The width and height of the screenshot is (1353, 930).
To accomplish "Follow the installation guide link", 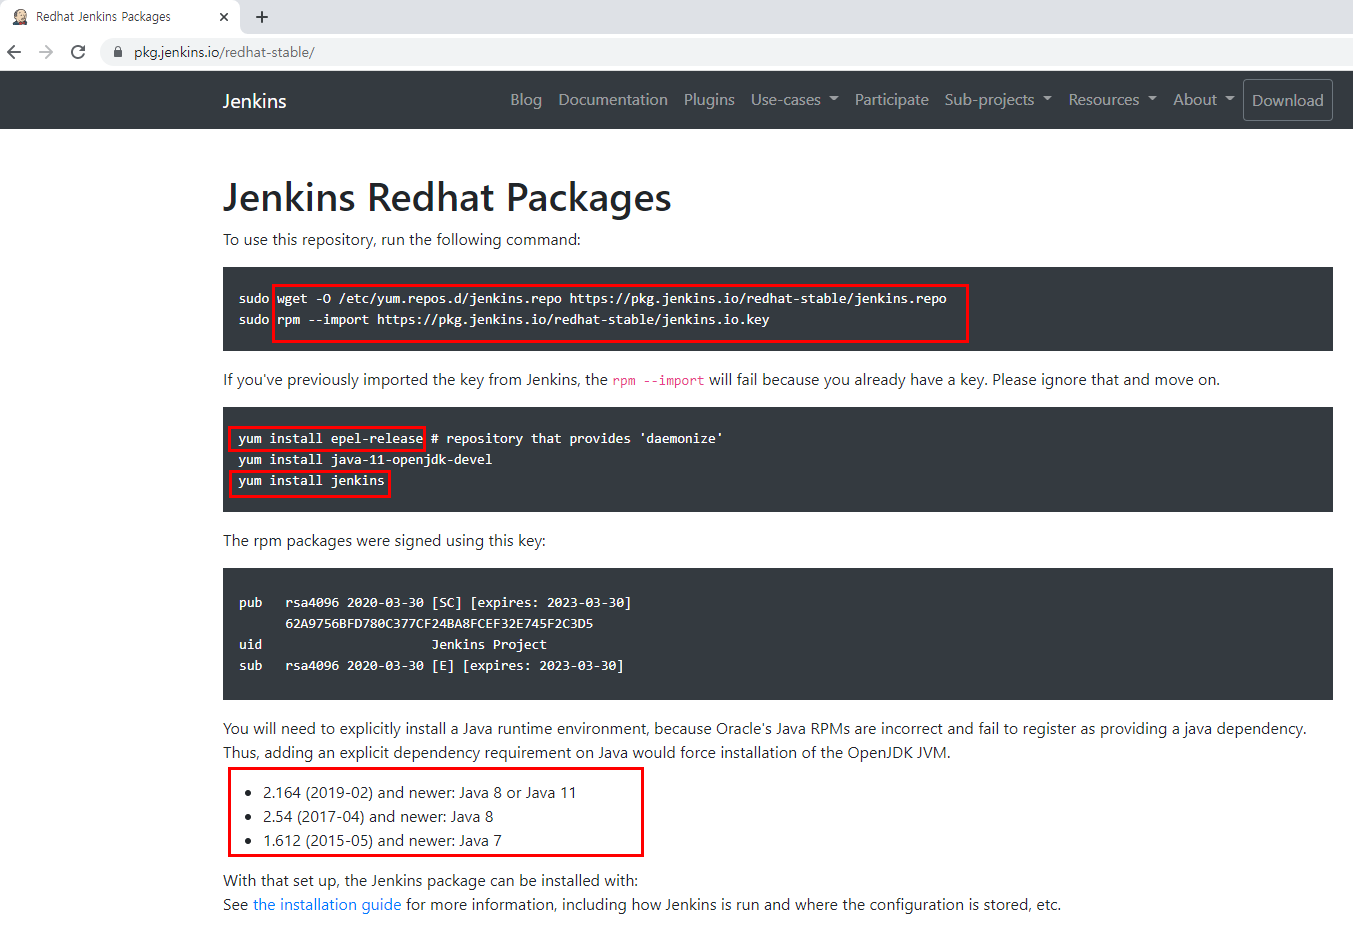I will pyautogui.click(x=327, y=905).
